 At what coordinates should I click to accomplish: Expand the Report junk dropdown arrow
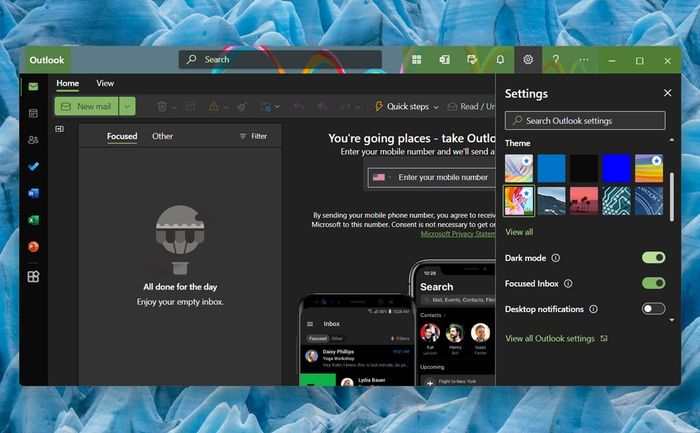[x=226, y=107]
